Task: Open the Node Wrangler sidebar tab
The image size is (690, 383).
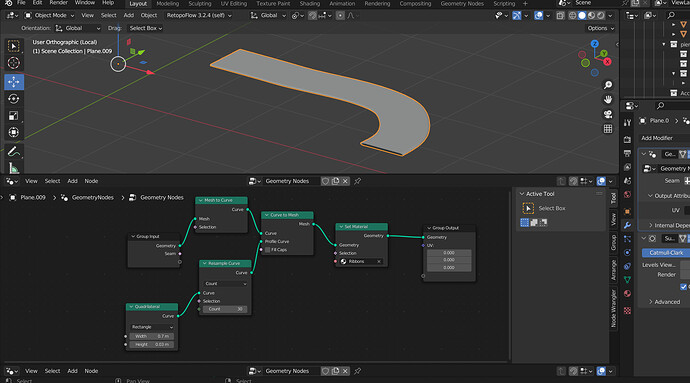Action: pyautogui.click(x=613, y=308)
